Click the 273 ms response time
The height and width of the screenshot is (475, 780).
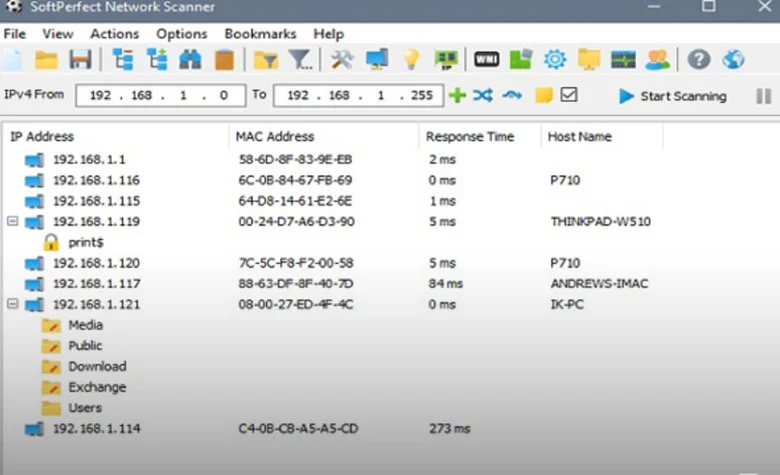[449, 428]
